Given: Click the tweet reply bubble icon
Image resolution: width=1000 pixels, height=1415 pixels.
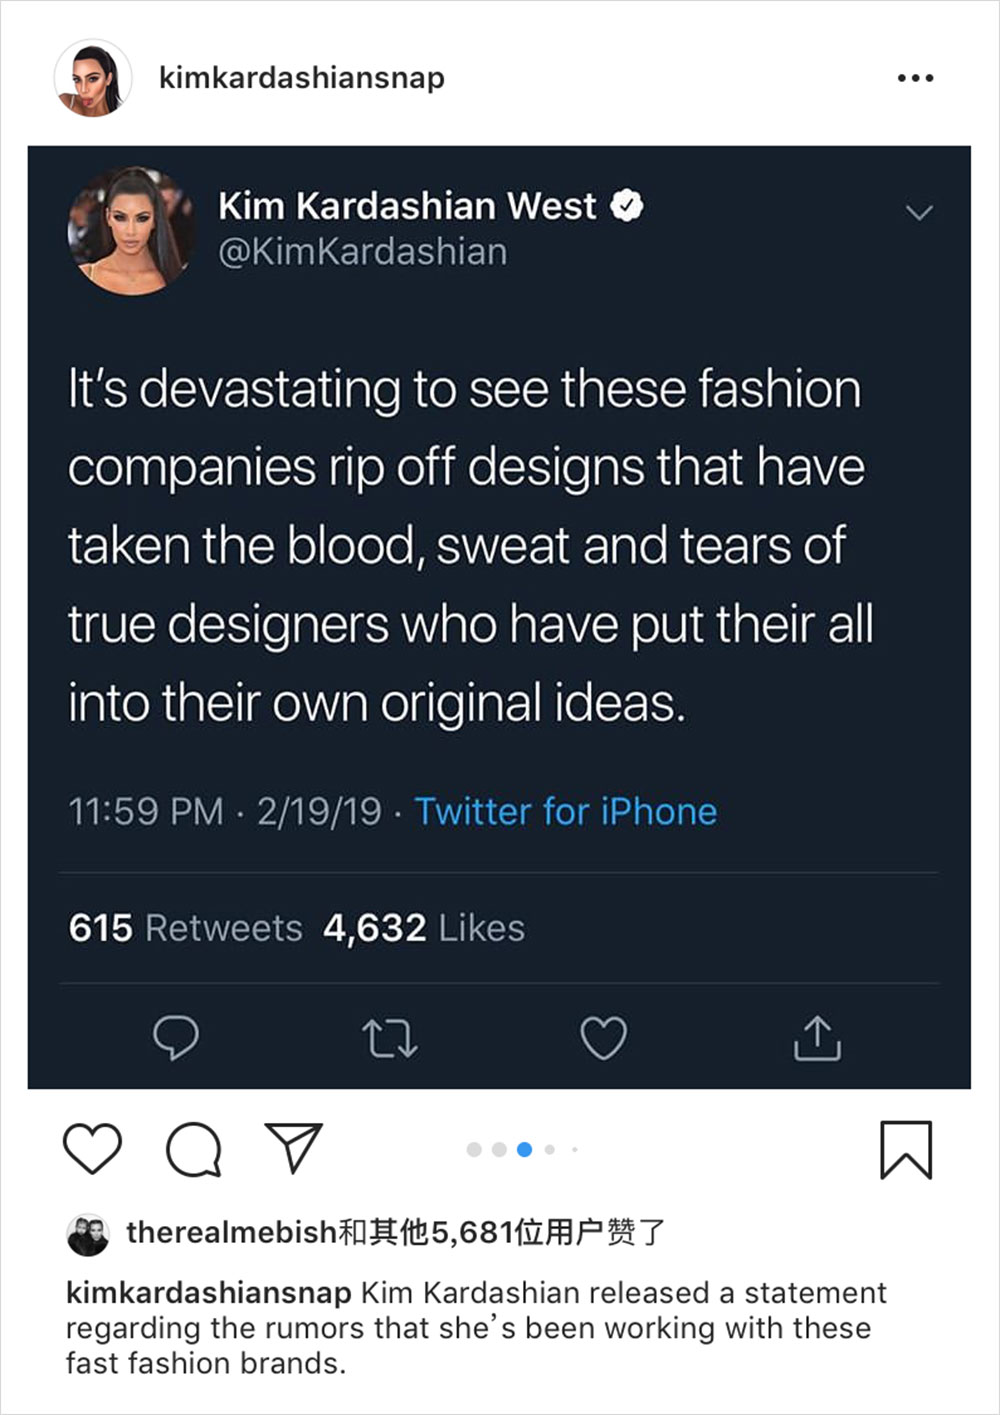Looking at the screenshot, I should pyautogui.click(x=176, y=1039).
